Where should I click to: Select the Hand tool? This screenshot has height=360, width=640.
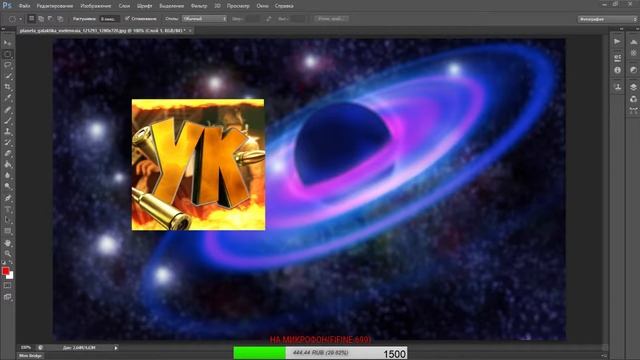[7, 243]
